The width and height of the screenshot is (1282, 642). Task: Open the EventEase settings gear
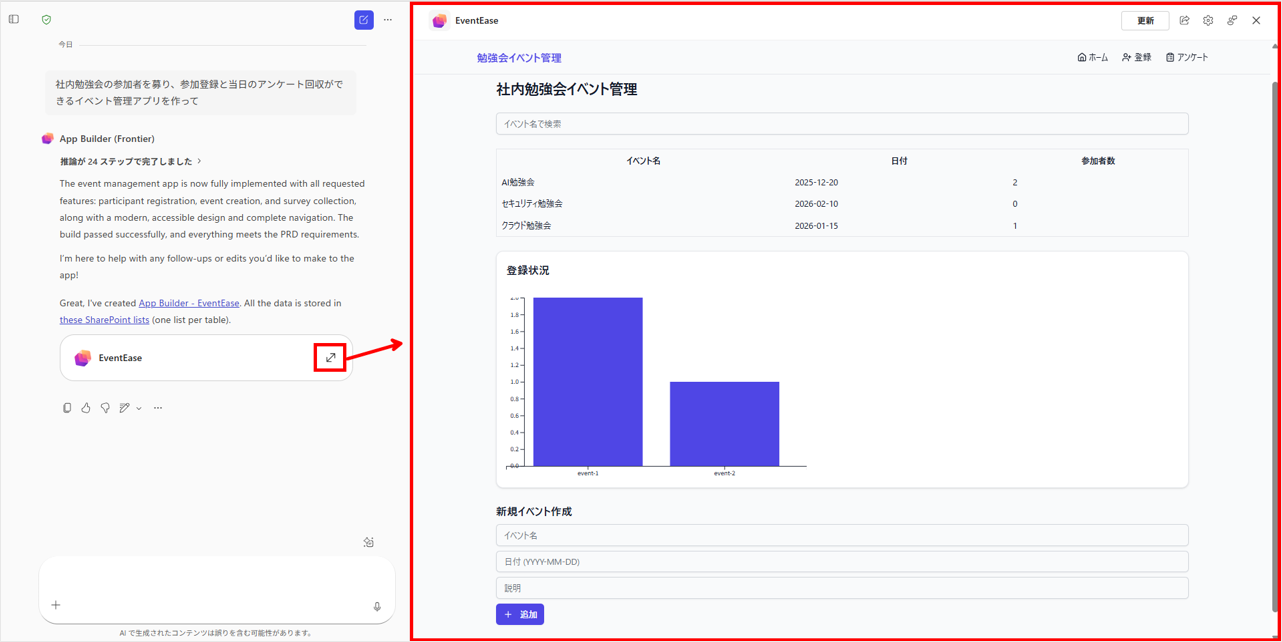(x=1208, y=21)
